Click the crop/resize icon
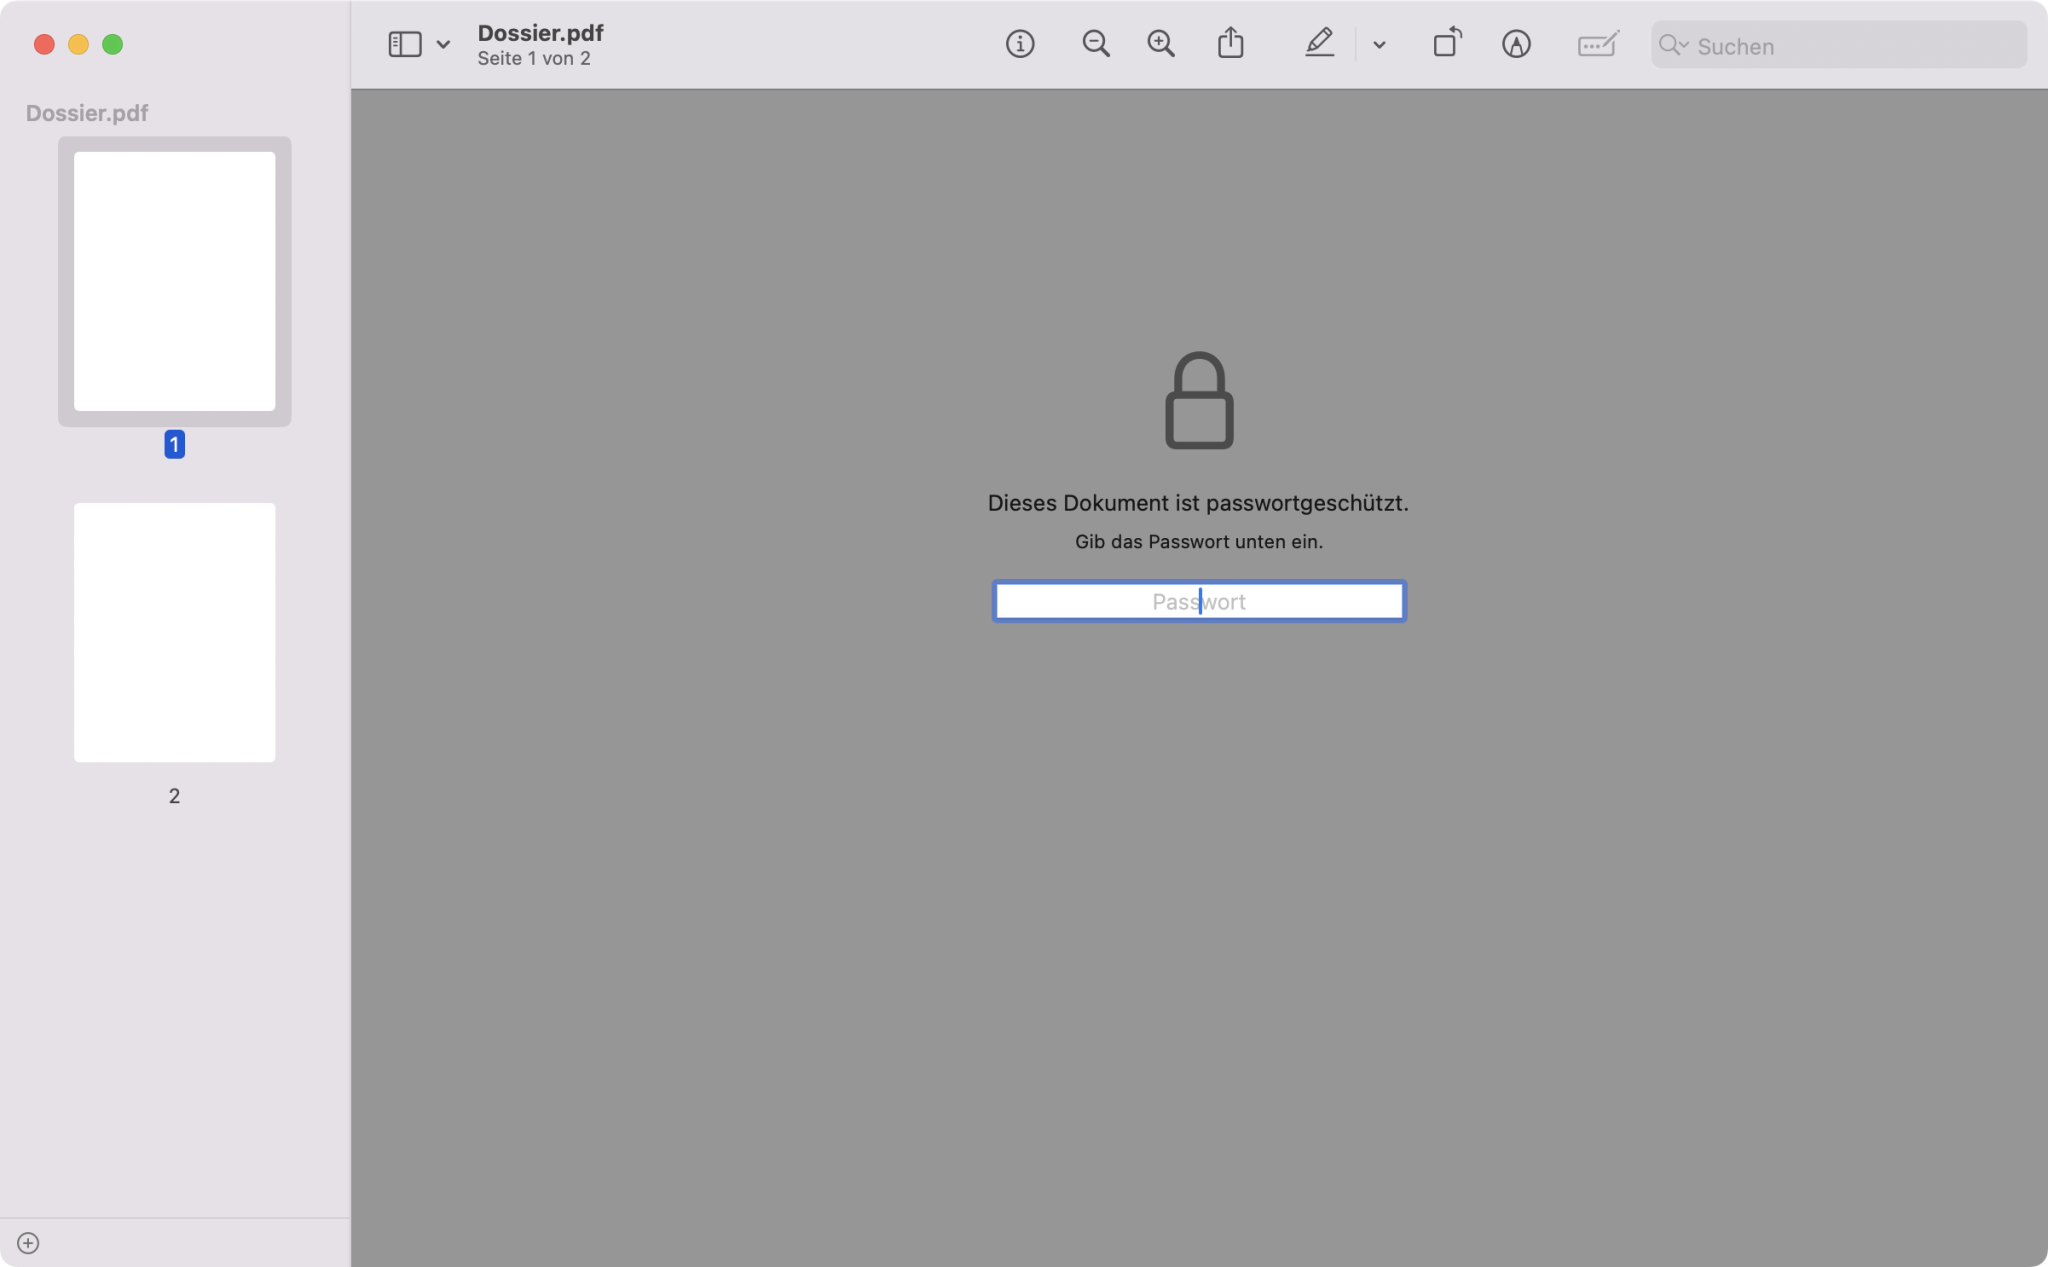This screenshot has width=2048, height=1267. pos(1444,44)
